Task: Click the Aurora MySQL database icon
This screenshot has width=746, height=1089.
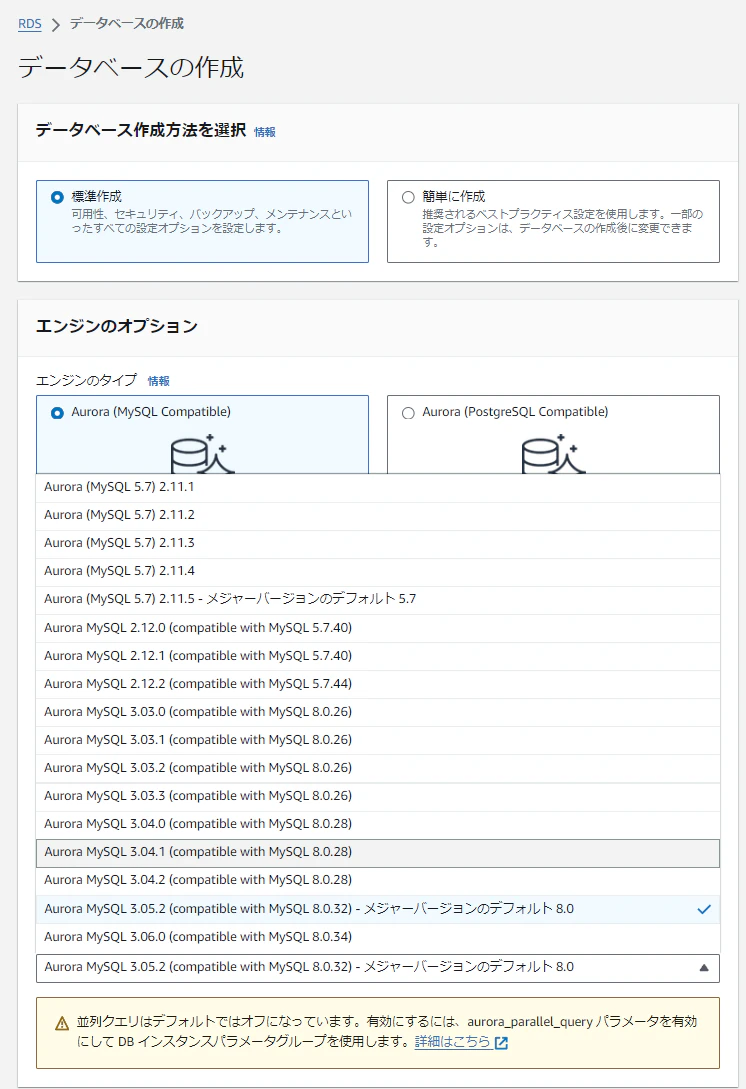Action: (202, 454)
